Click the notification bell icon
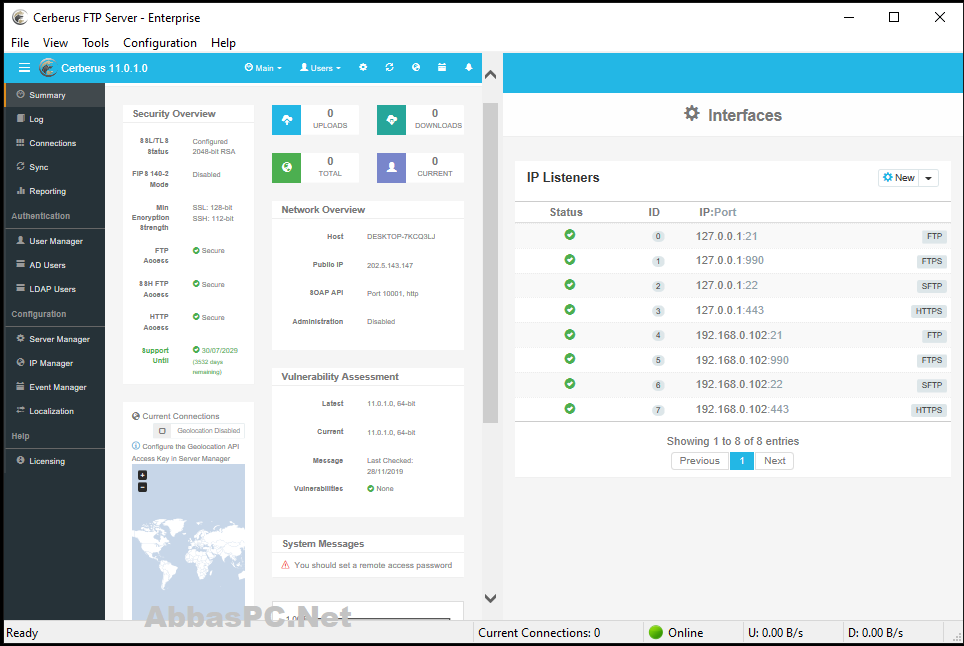The width and height of the screenshot is (964, 646). tap(468, 68)
